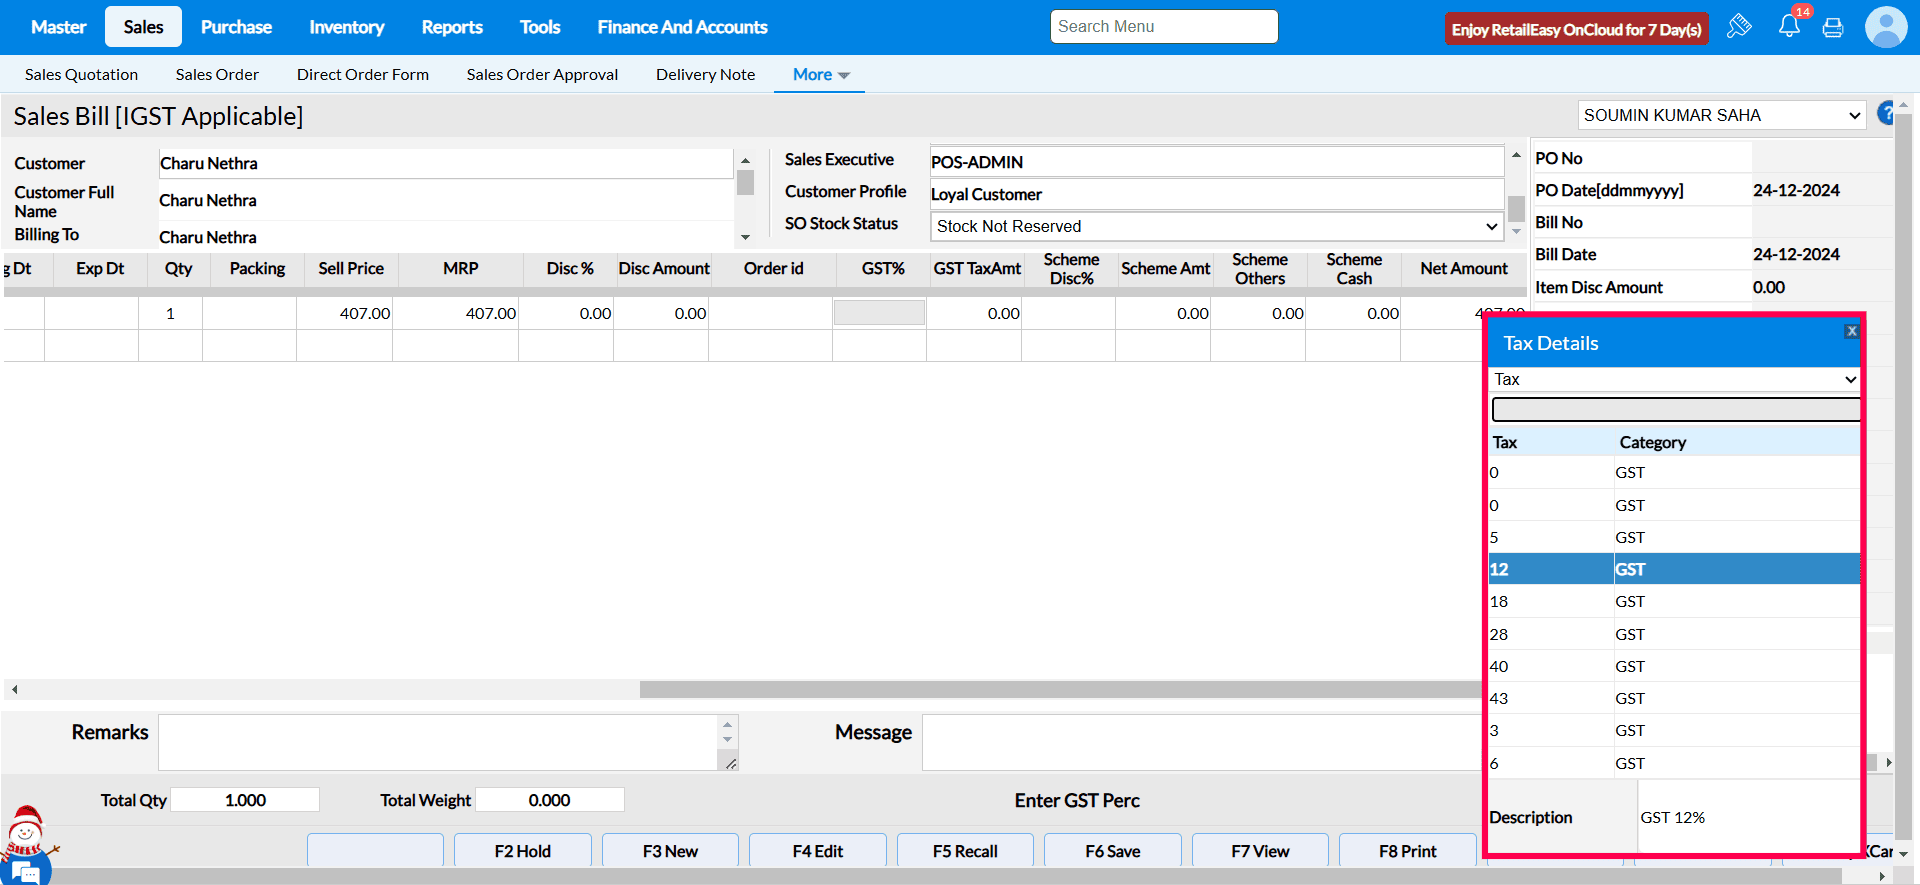1920x885 pixels.
Task: Open Finance And Accounts menu
Action: click(682, 27)
